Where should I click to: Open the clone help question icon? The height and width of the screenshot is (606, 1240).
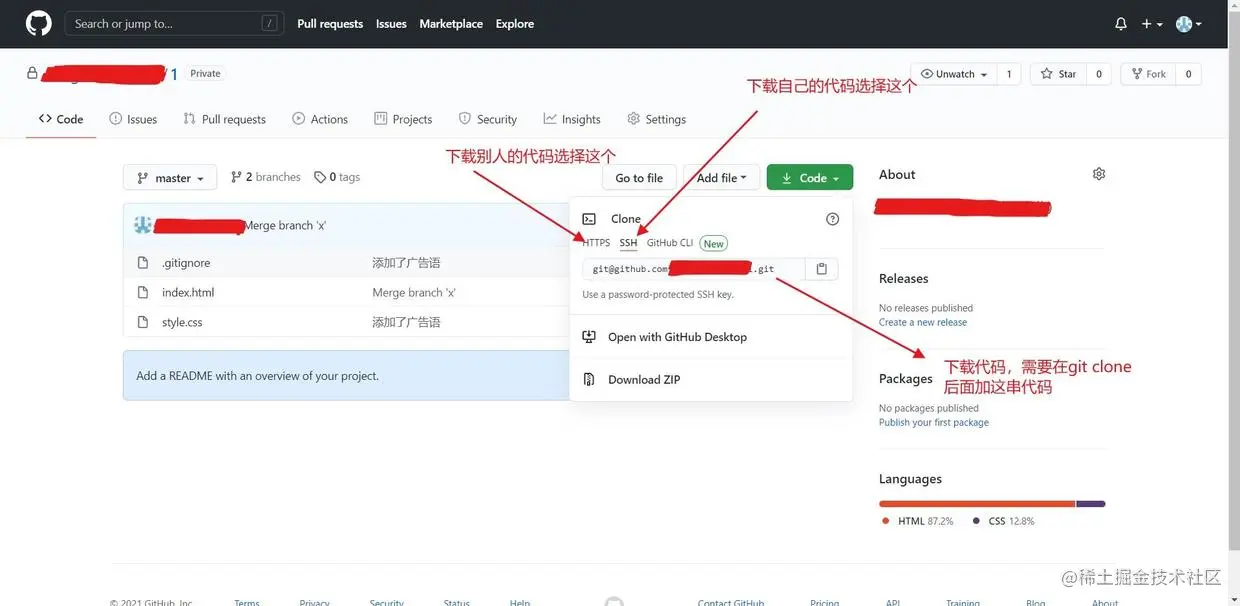click(x=832, y=219)
